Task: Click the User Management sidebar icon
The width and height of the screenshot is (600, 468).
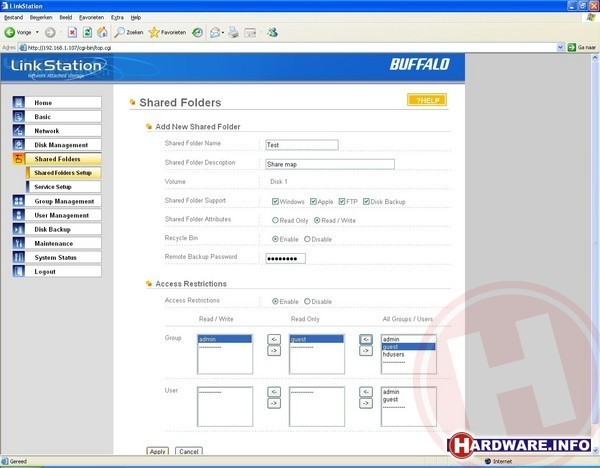Action: pos(19,215)
